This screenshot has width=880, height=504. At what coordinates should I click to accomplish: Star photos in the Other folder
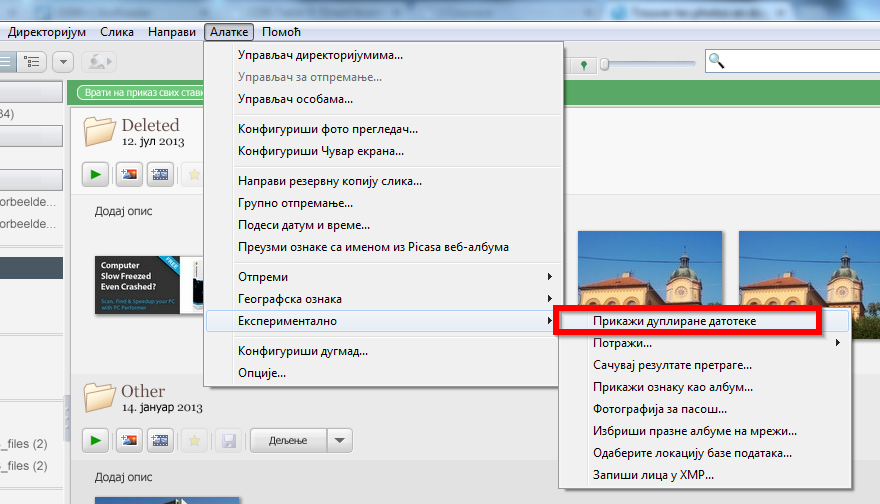pos(194,440)
